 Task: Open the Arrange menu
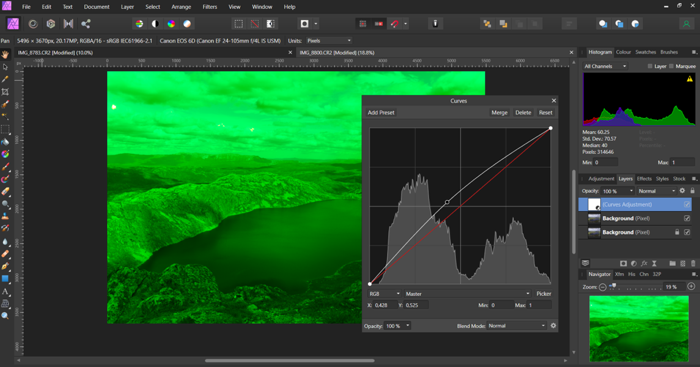(x=181, y=7)
